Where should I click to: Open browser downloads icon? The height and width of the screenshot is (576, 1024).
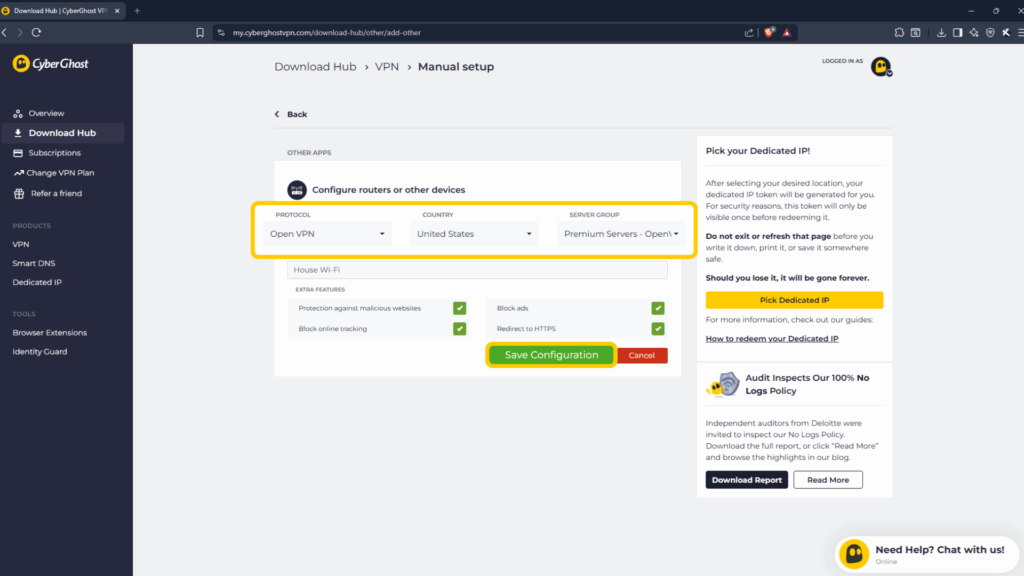pyautogui.click(x=941, y=33)
